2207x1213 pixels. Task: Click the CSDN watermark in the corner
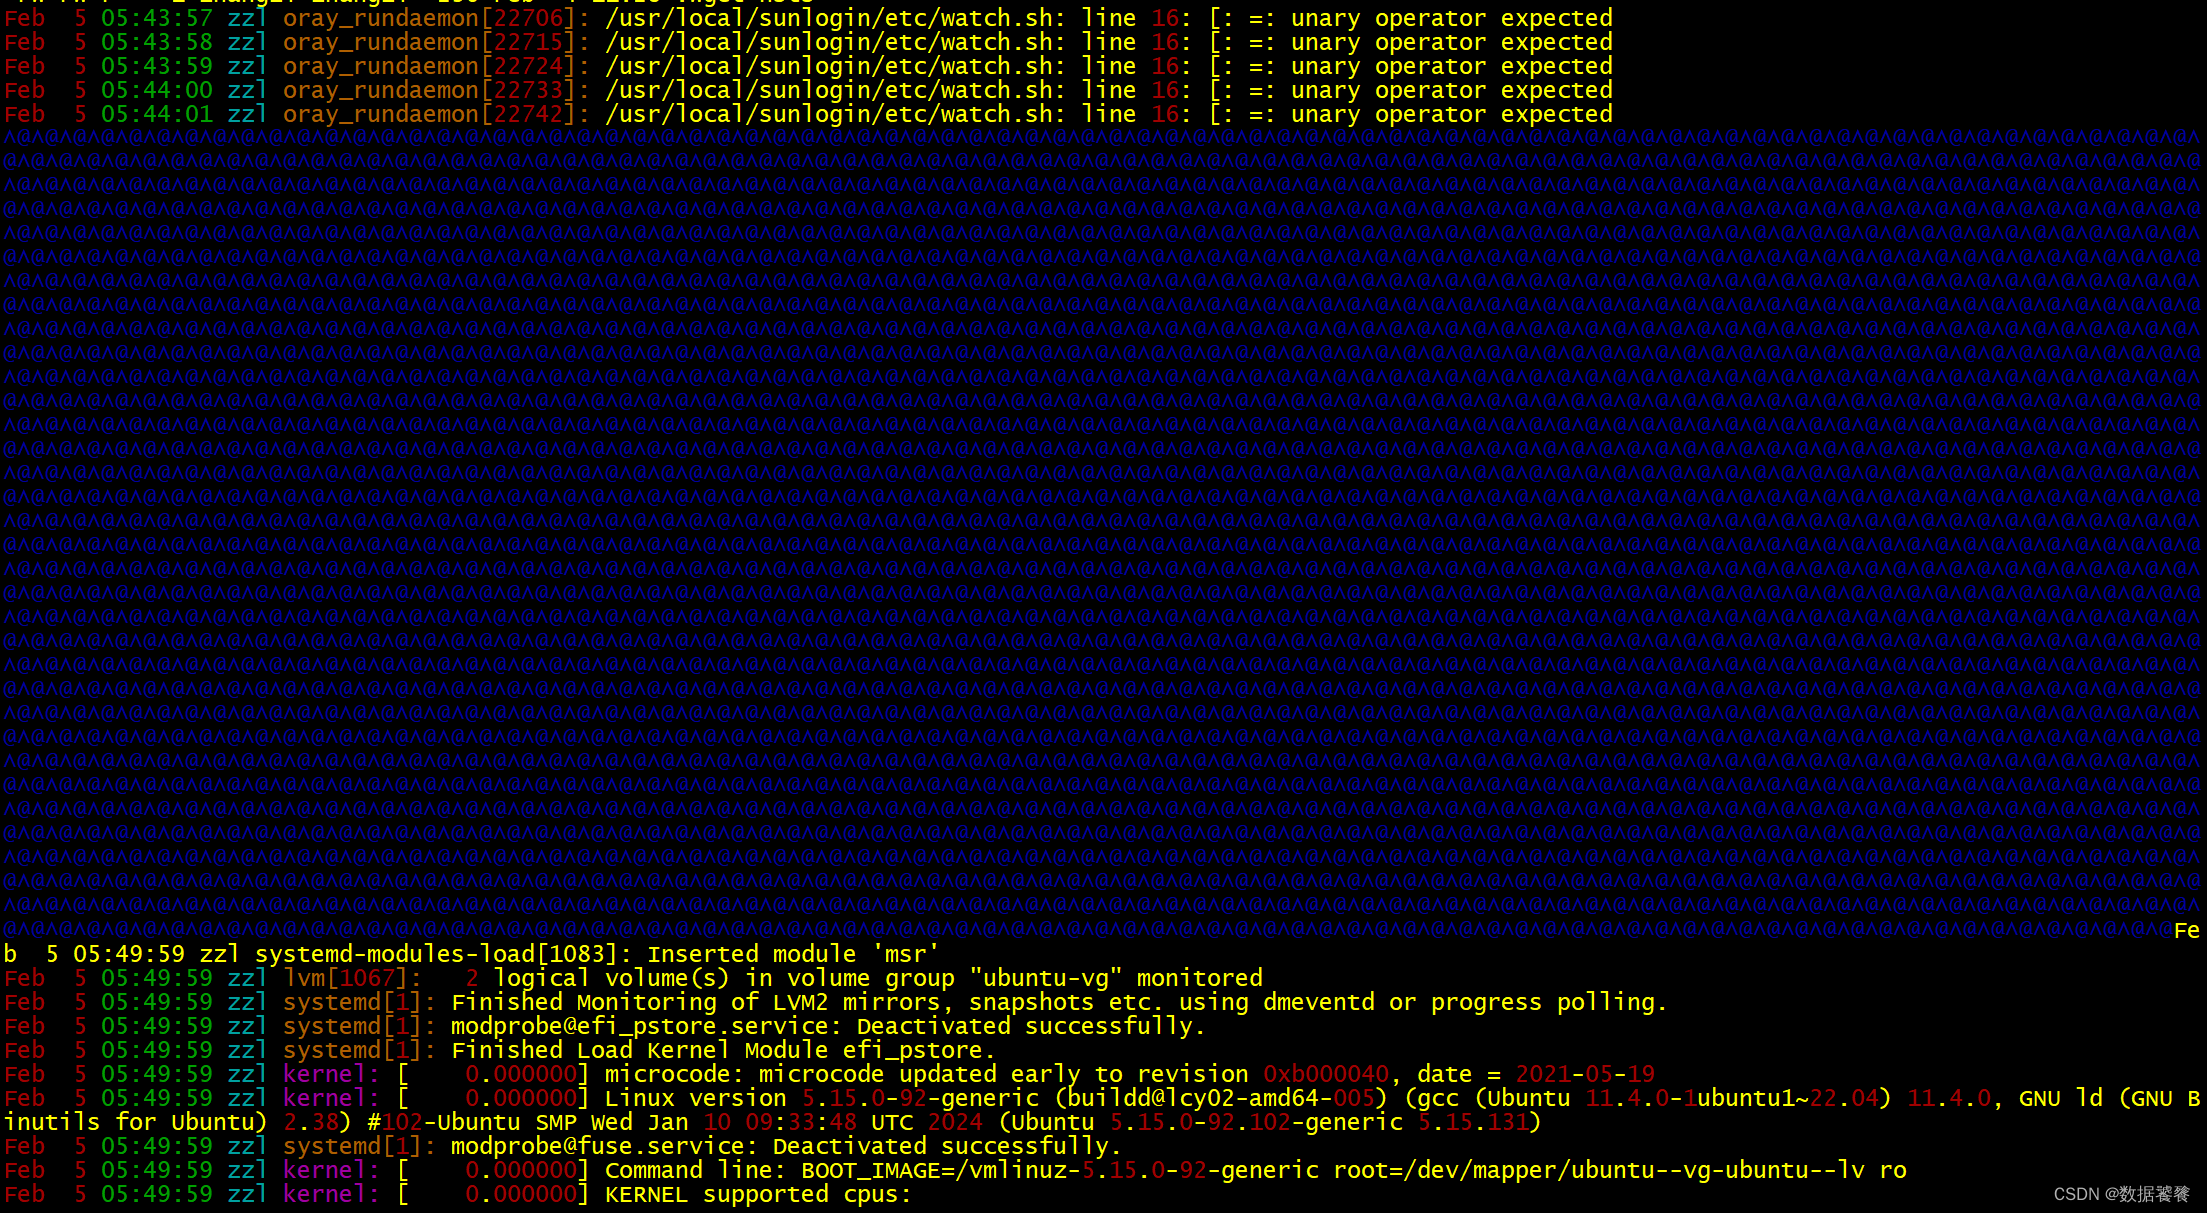click(2121, 1194)
